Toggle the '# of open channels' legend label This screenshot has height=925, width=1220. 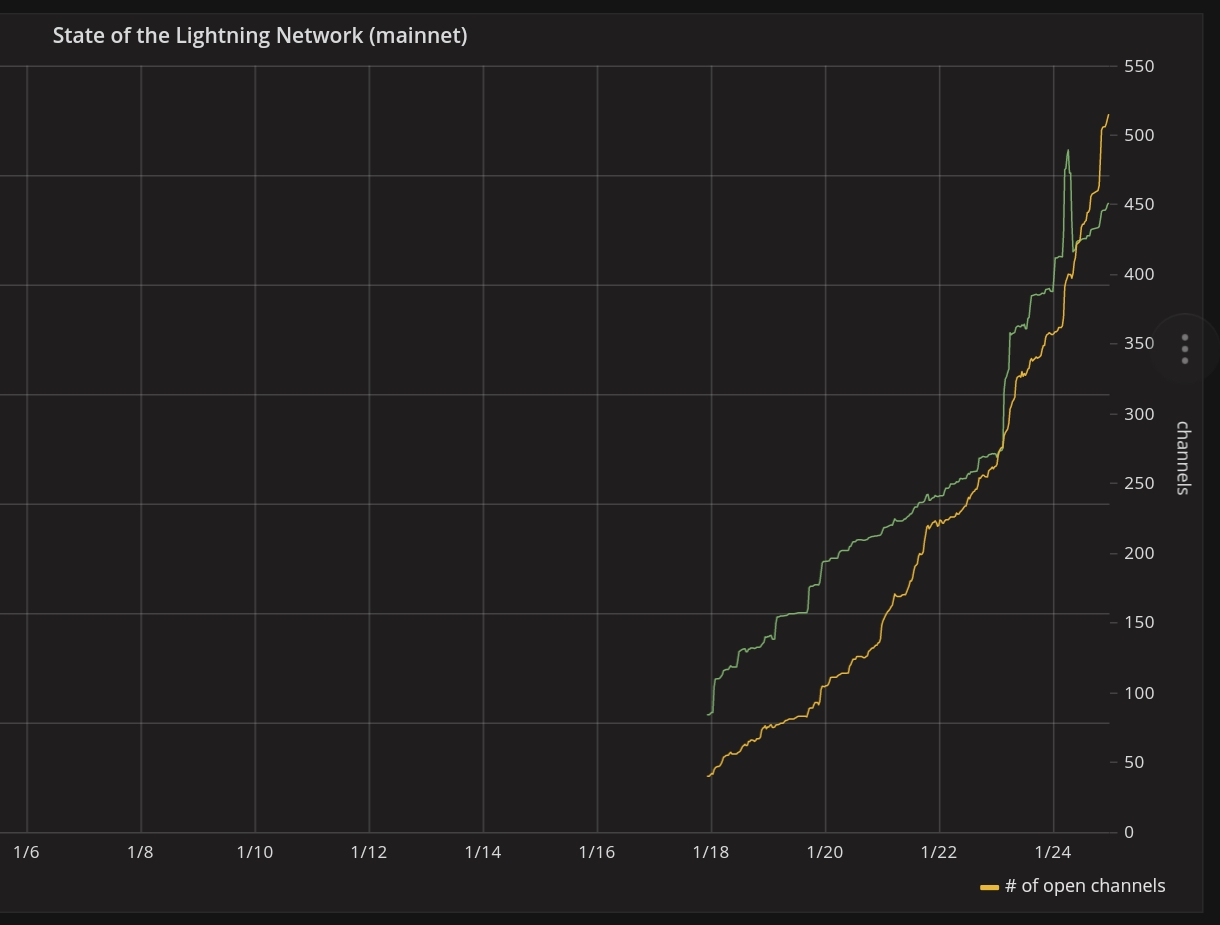coord(1084,886)
